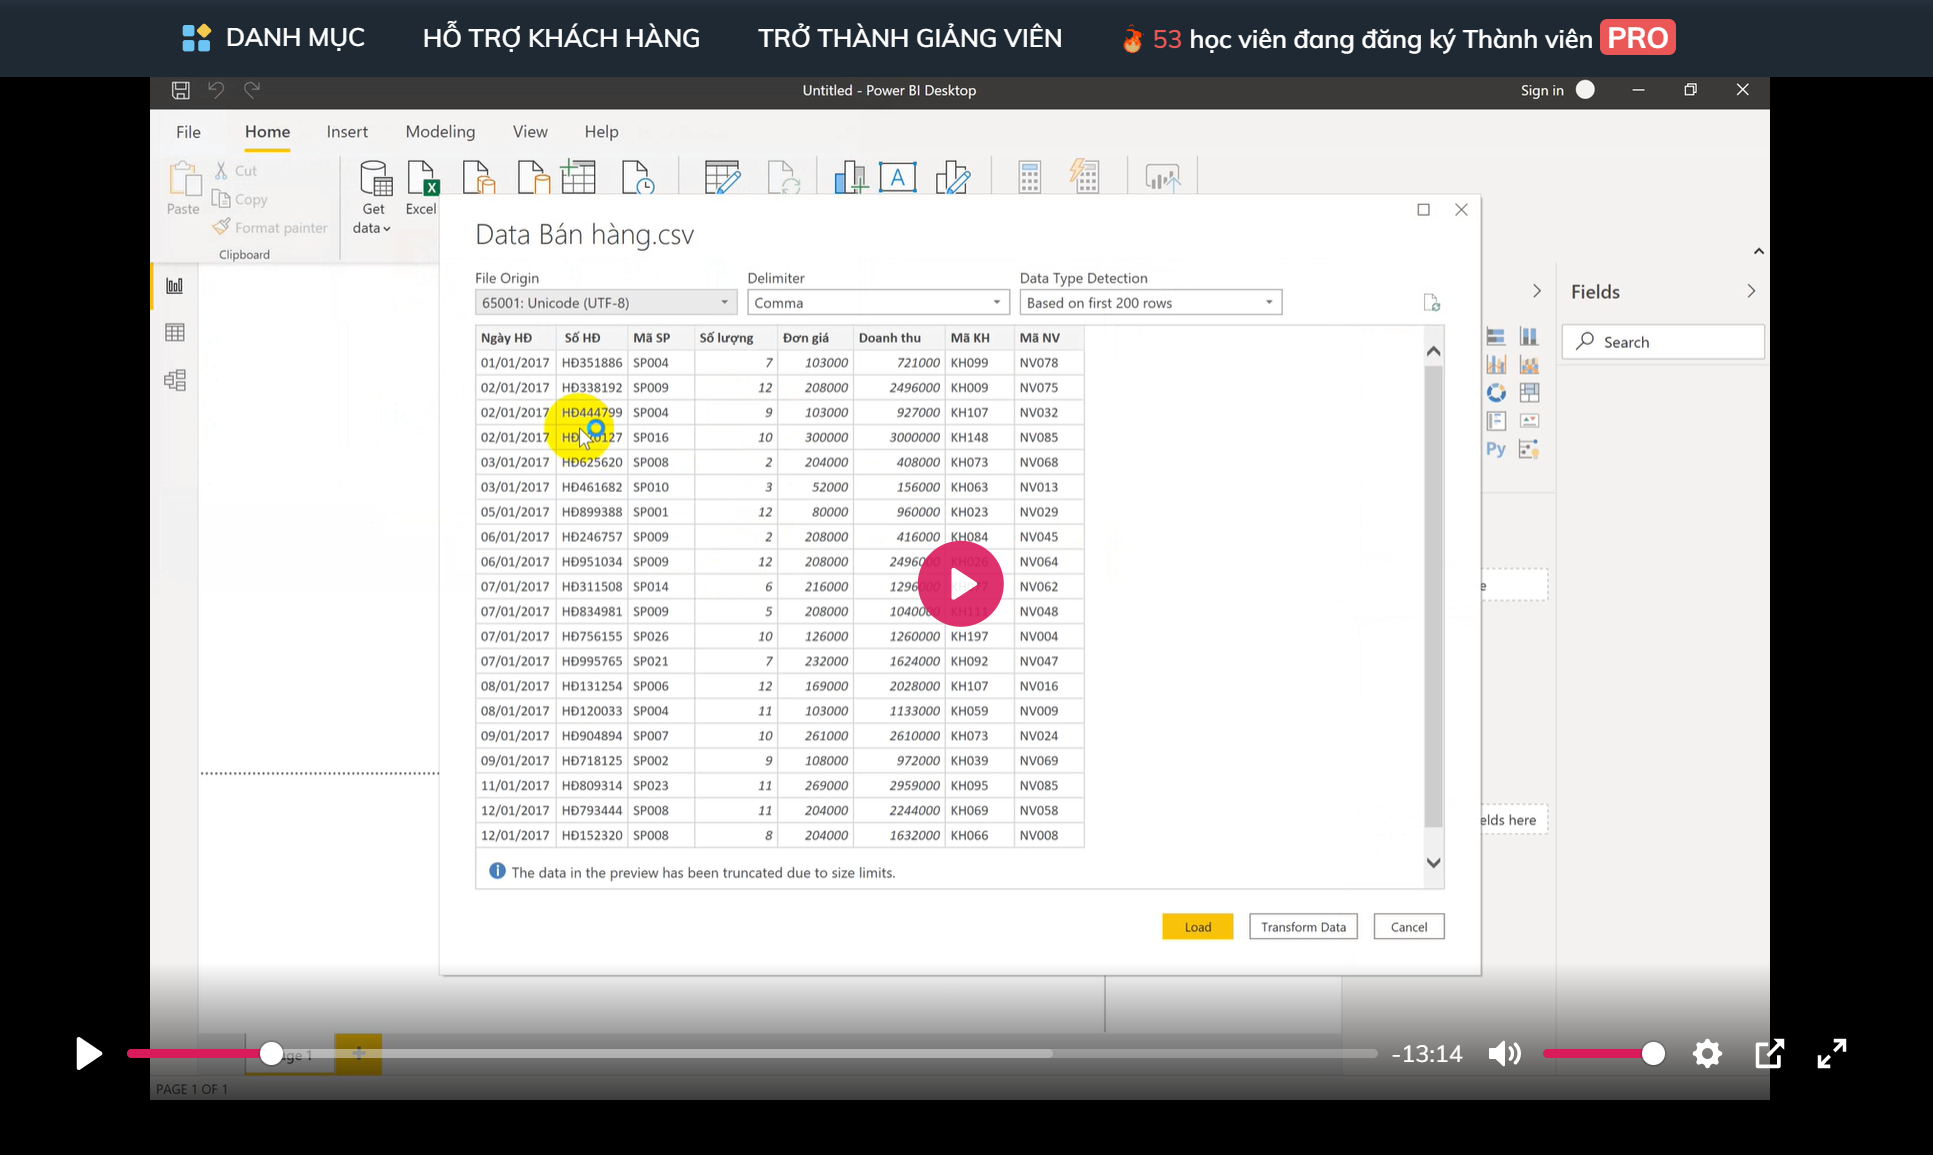Click the Transform Data button
Screen dimensions: 1933x1155
click(1303, 927)
